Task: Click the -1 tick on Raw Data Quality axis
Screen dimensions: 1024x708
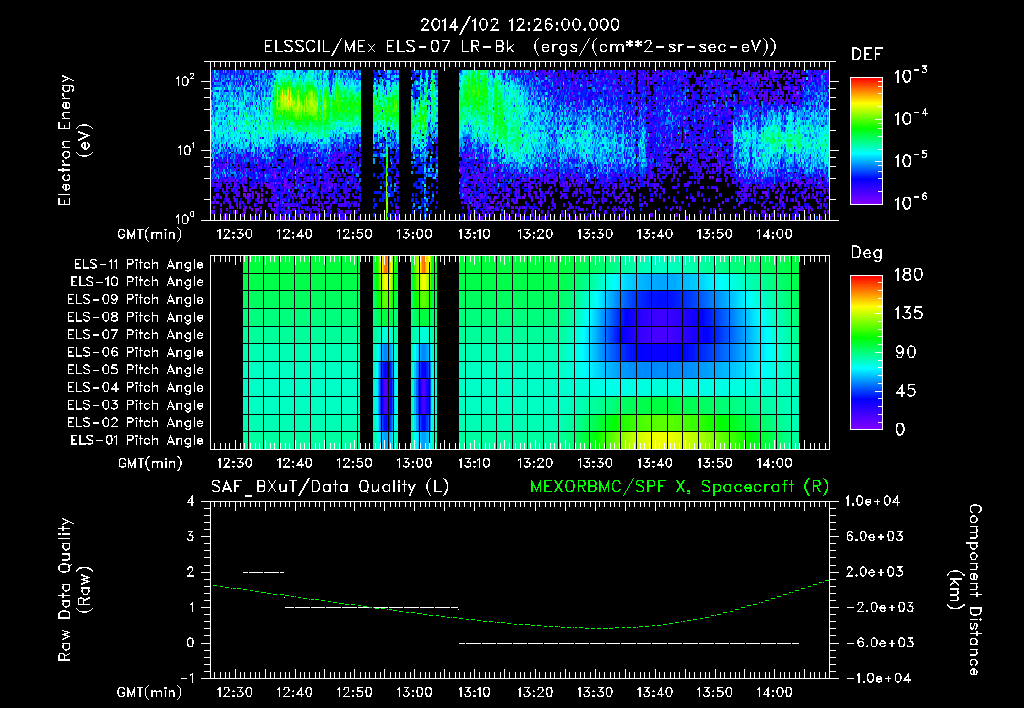Action: click(187, 678)
